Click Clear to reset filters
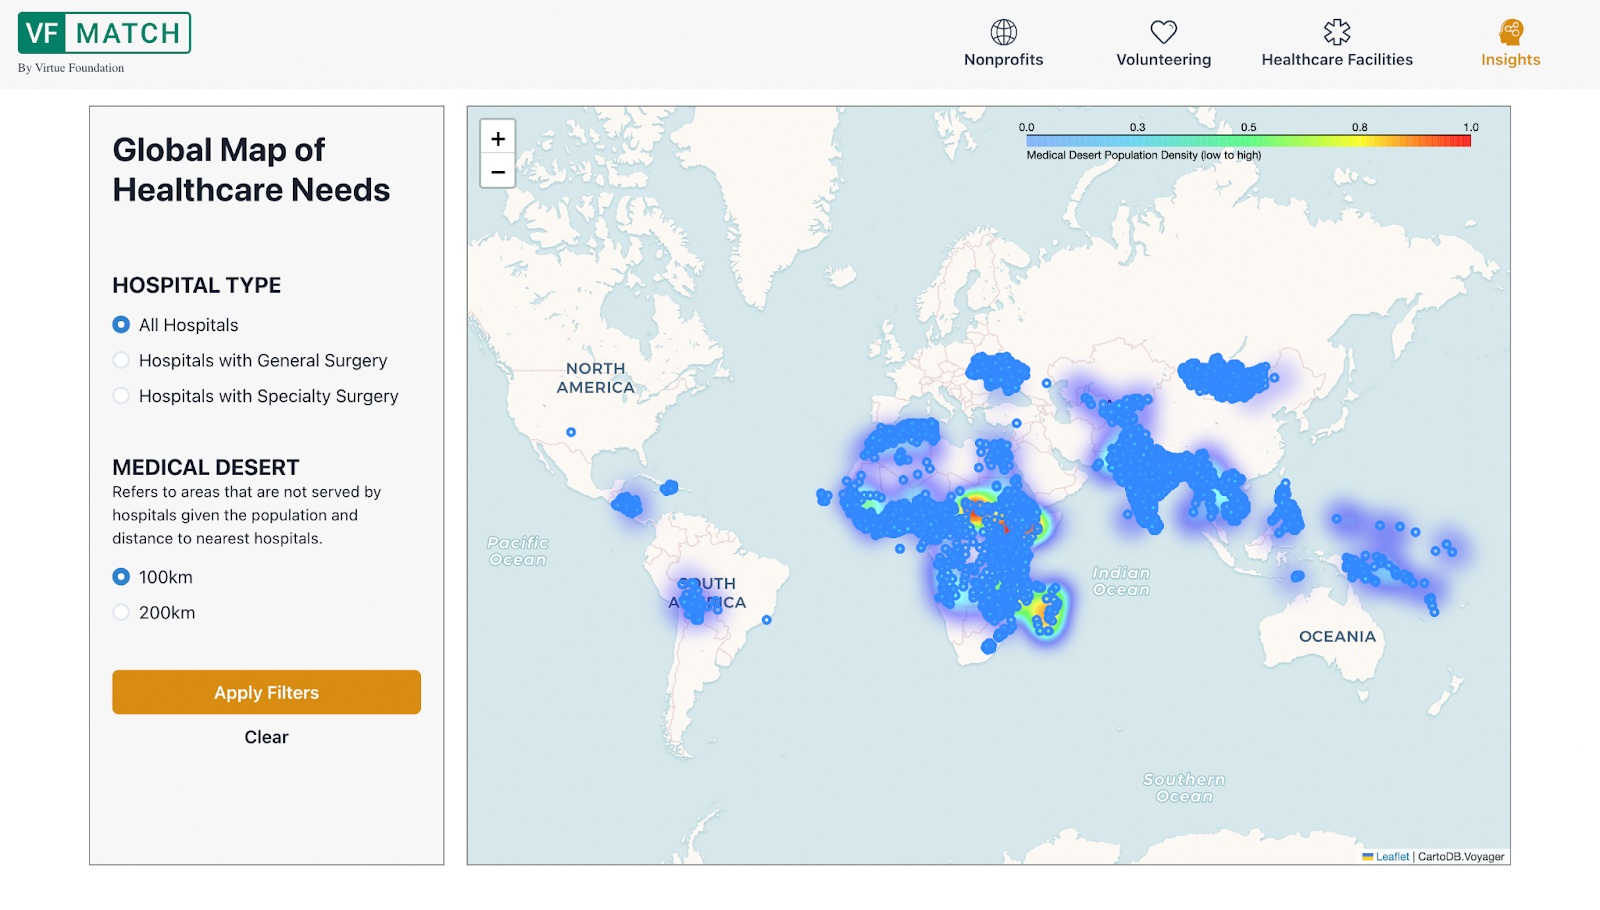1600x910 pixels. [x=265, y=737]
